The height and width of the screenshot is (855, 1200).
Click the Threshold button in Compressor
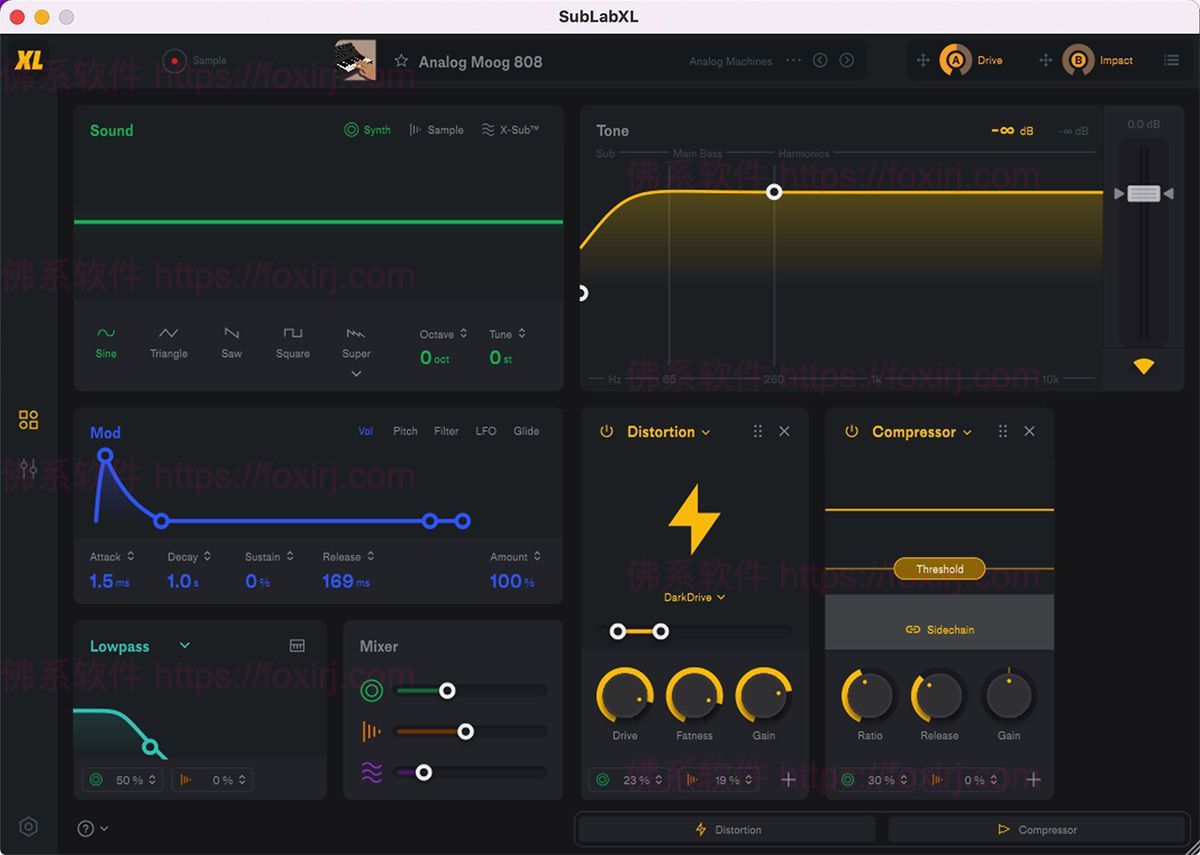[x=939, y=569]
